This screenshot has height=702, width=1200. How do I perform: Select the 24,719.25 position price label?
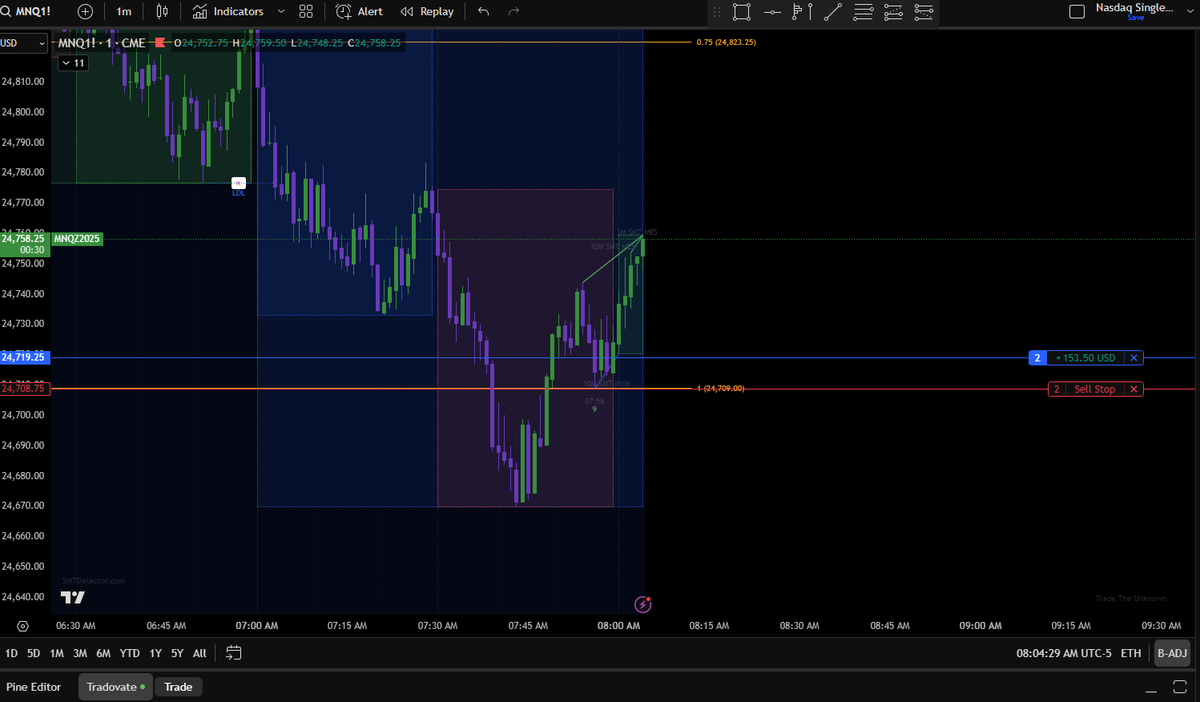click(x=24, y=357)
